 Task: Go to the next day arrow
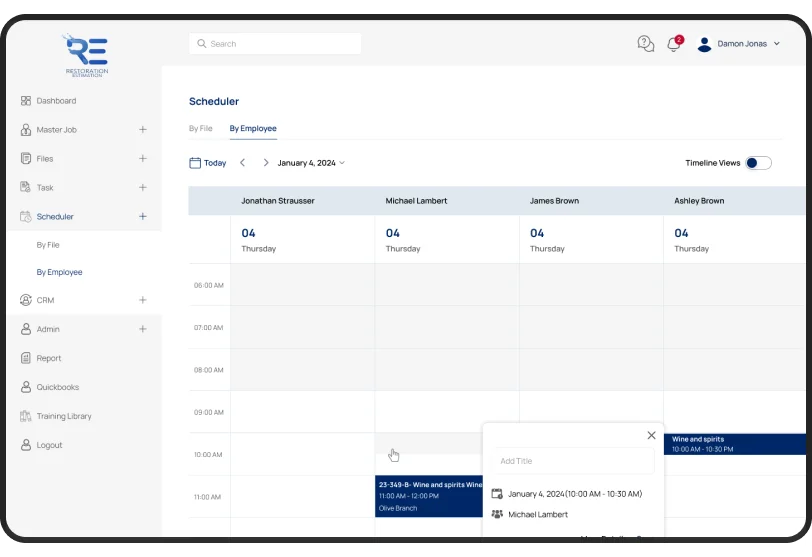click(266, 163)
